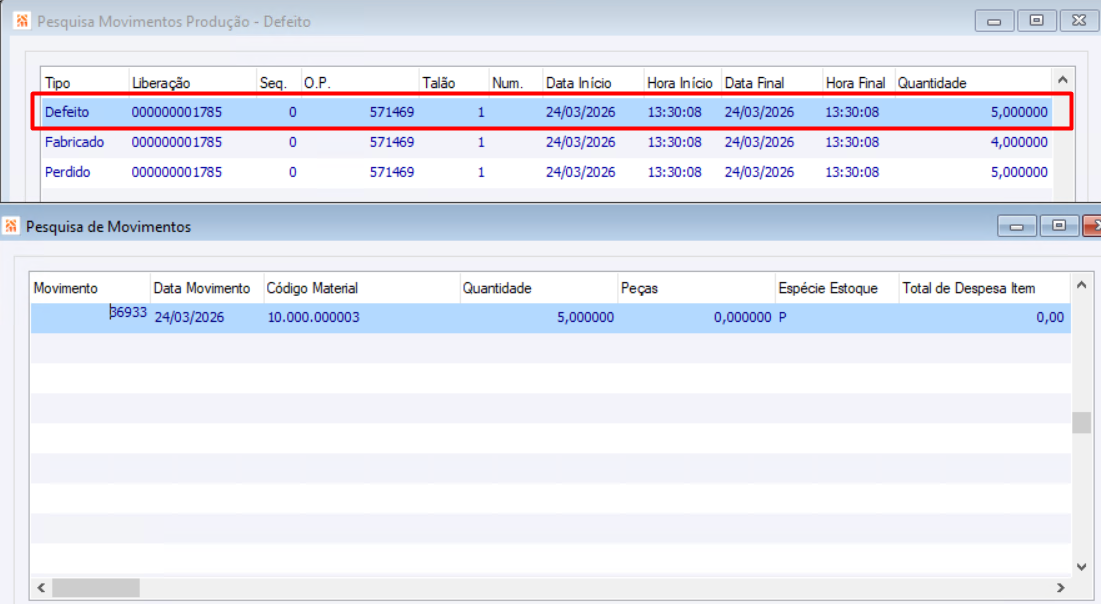Close the Pesquisa de Movimentos window
The width and height of the screenshot is (1101, 604).
pyautogui.click(x=1093, y=226)
